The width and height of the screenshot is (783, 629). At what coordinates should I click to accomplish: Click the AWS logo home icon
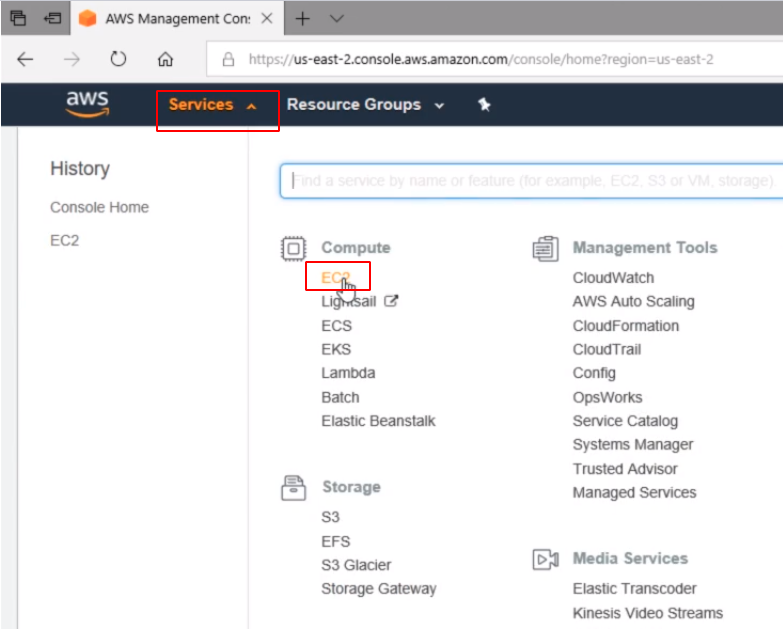coord(87,104)
